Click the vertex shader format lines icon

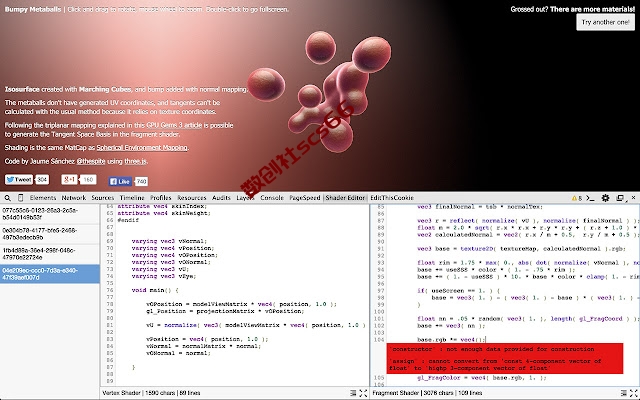[x=353, y=393]
